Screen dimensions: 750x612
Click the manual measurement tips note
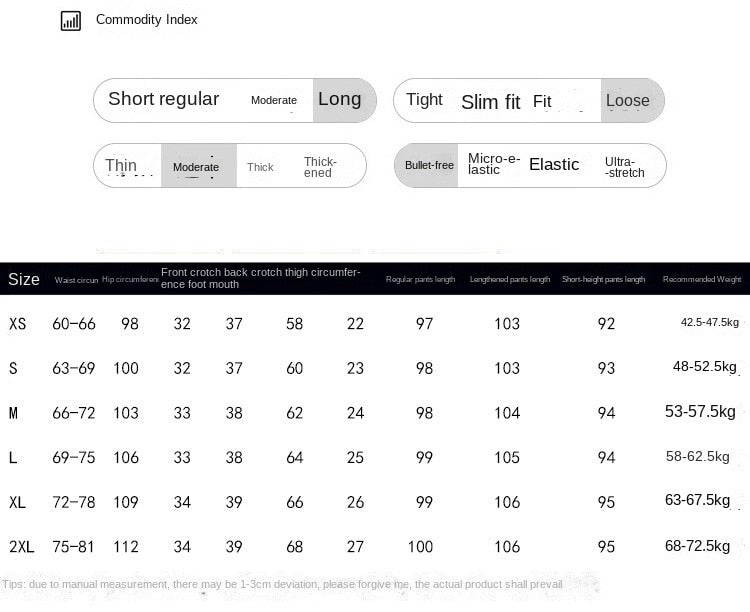tap(283, 584)
